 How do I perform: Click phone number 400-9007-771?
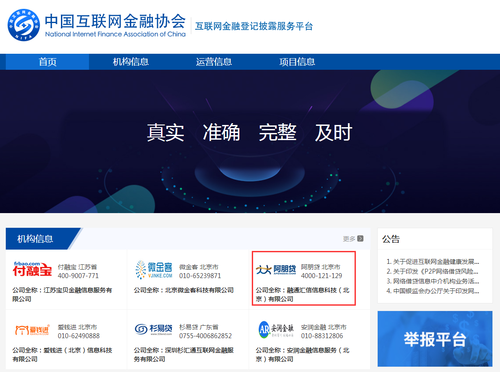78,276
